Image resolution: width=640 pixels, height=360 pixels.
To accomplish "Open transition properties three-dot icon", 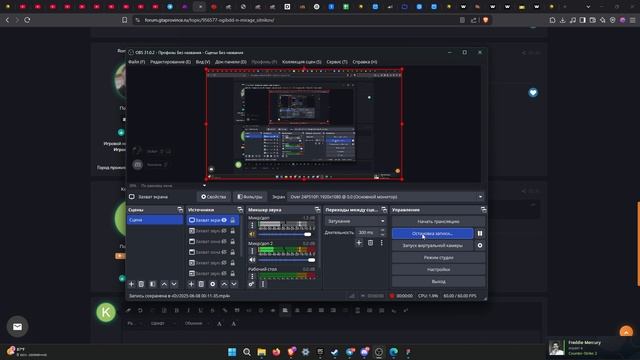I will [382, 243].
